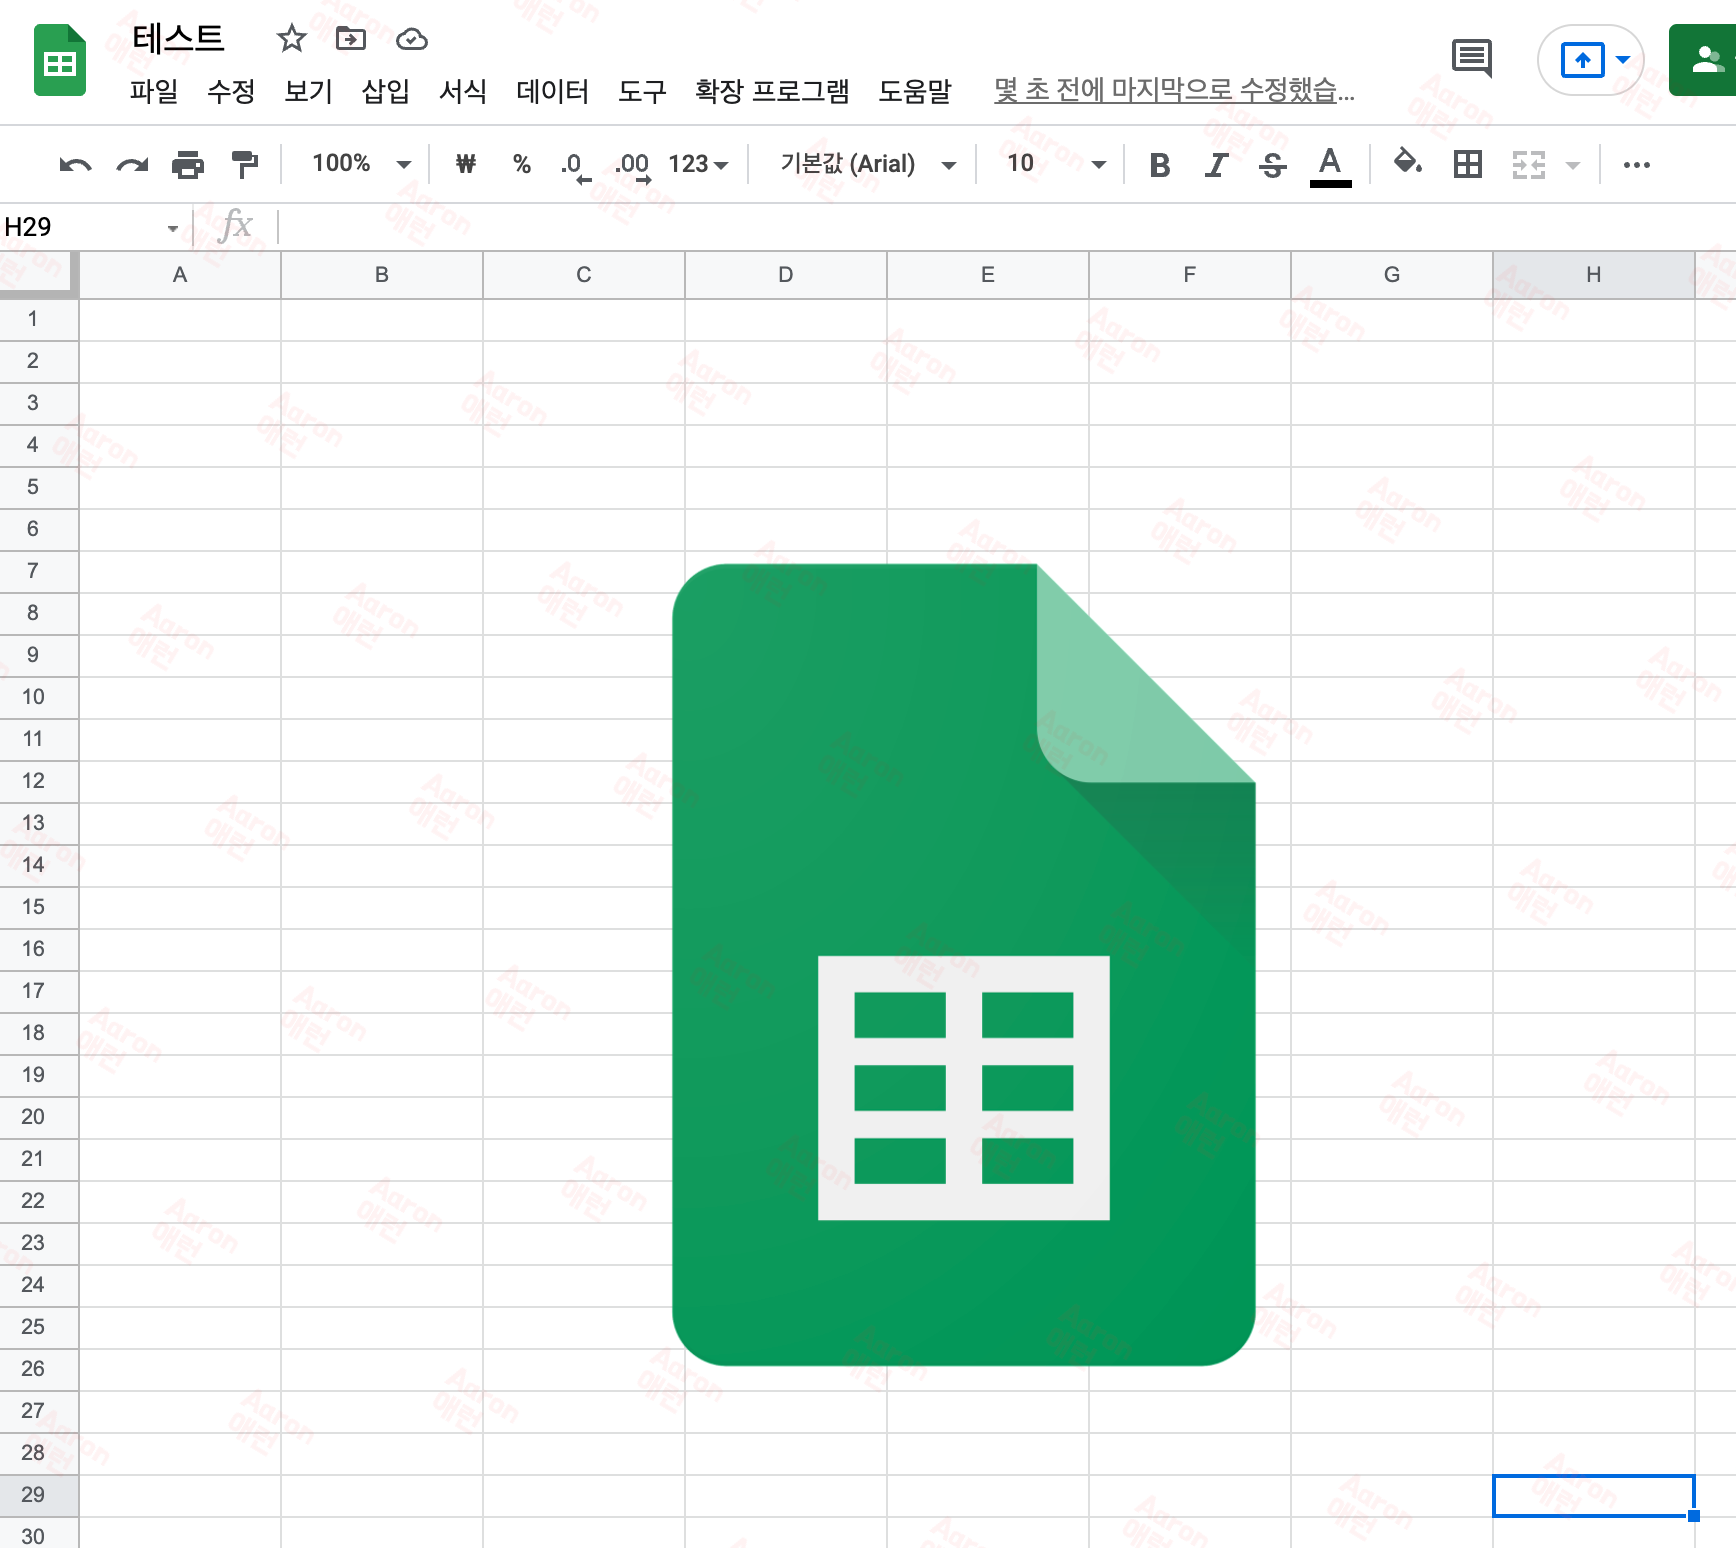1736x1548 pixels.
Task: Select column B header
Action: coord(382,275)
